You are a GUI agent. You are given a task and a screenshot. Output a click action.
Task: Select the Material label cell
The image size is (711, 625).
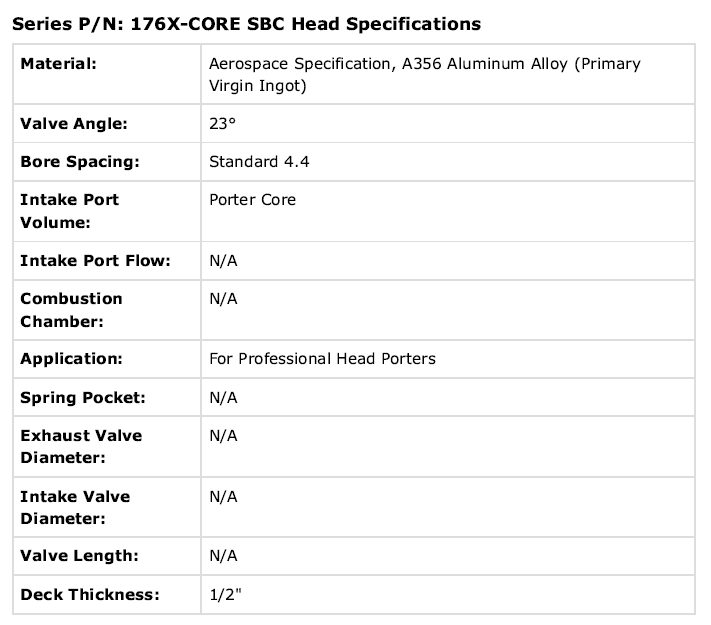pos(107,74)
